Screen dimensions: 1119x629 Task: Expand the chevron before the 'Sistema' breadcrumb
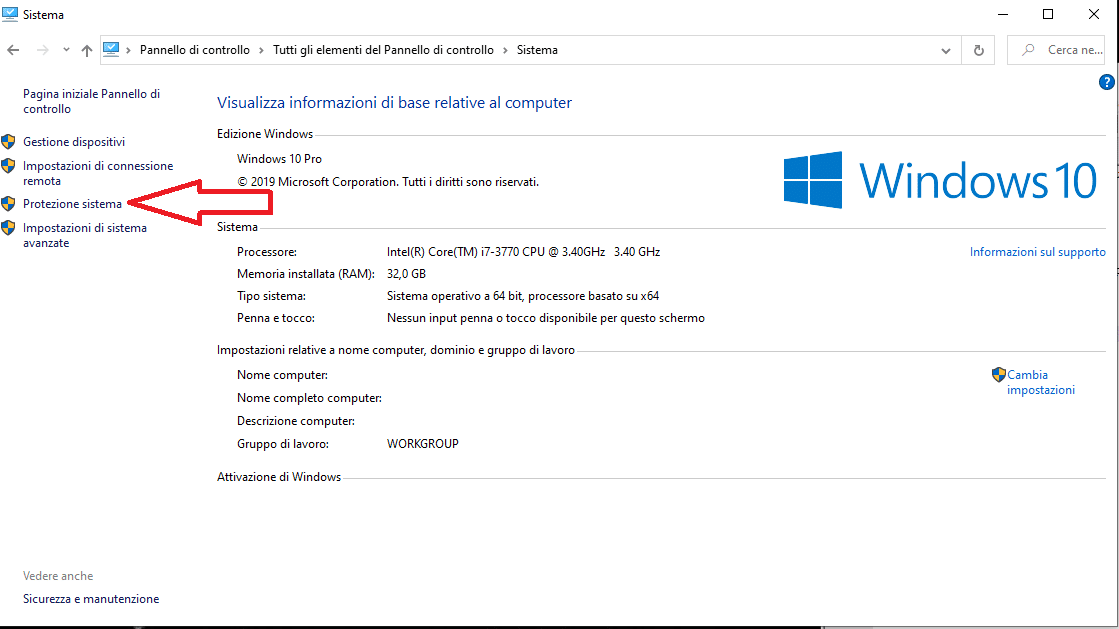505,50
